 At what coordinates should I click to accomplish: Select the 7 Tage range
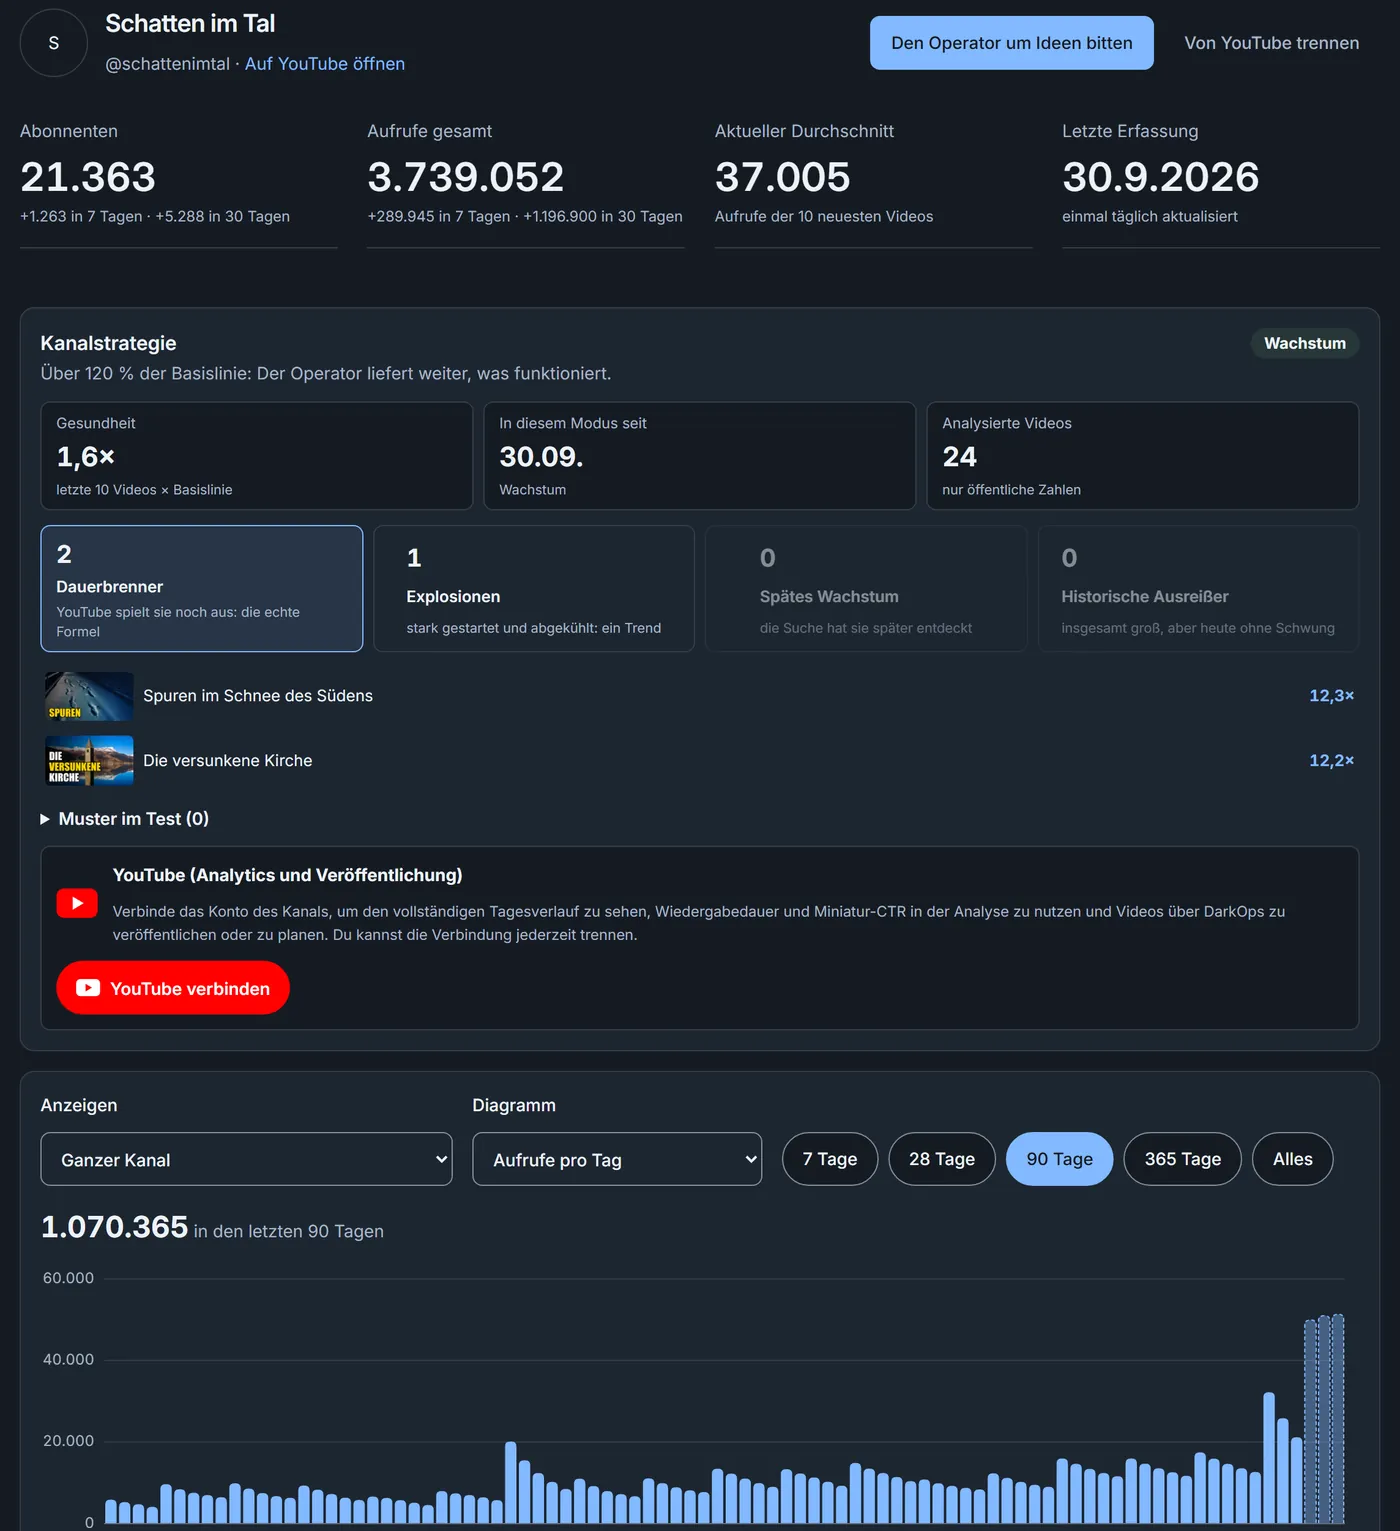pyautogui.click(x=830, y=1159)
